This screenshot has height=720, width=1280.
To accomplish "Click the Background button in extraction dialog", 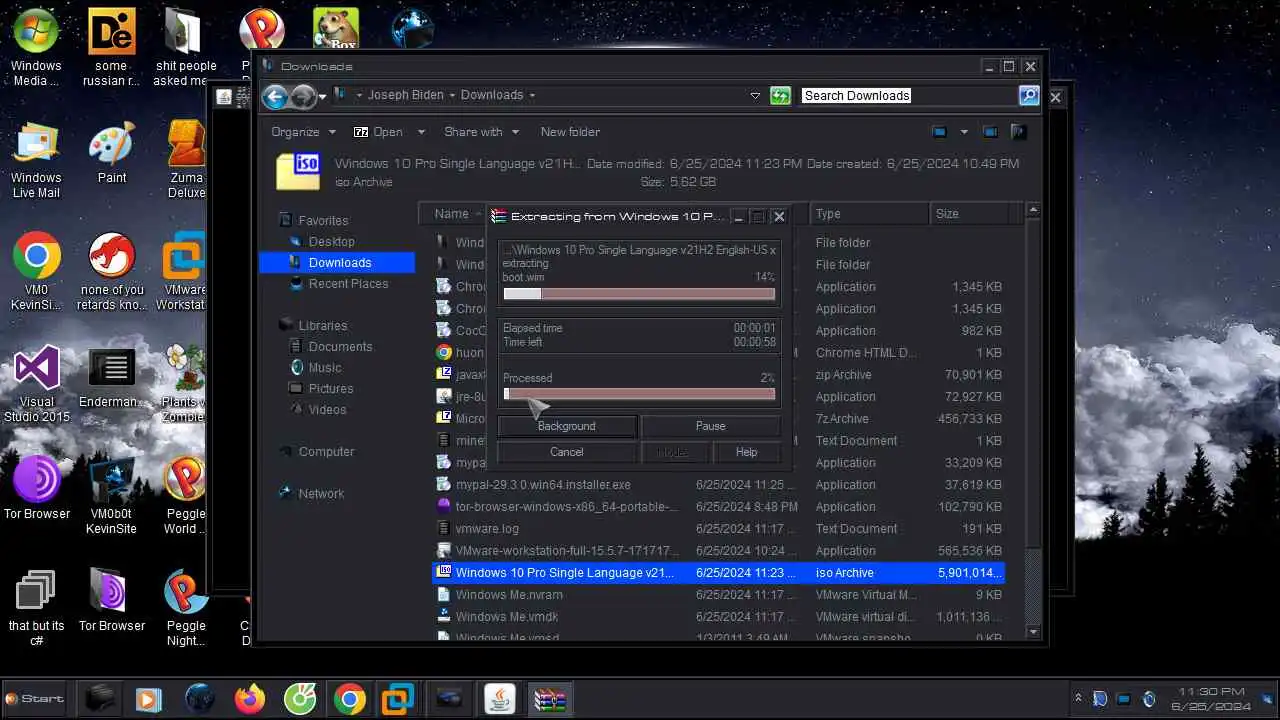I will [566, 426].
